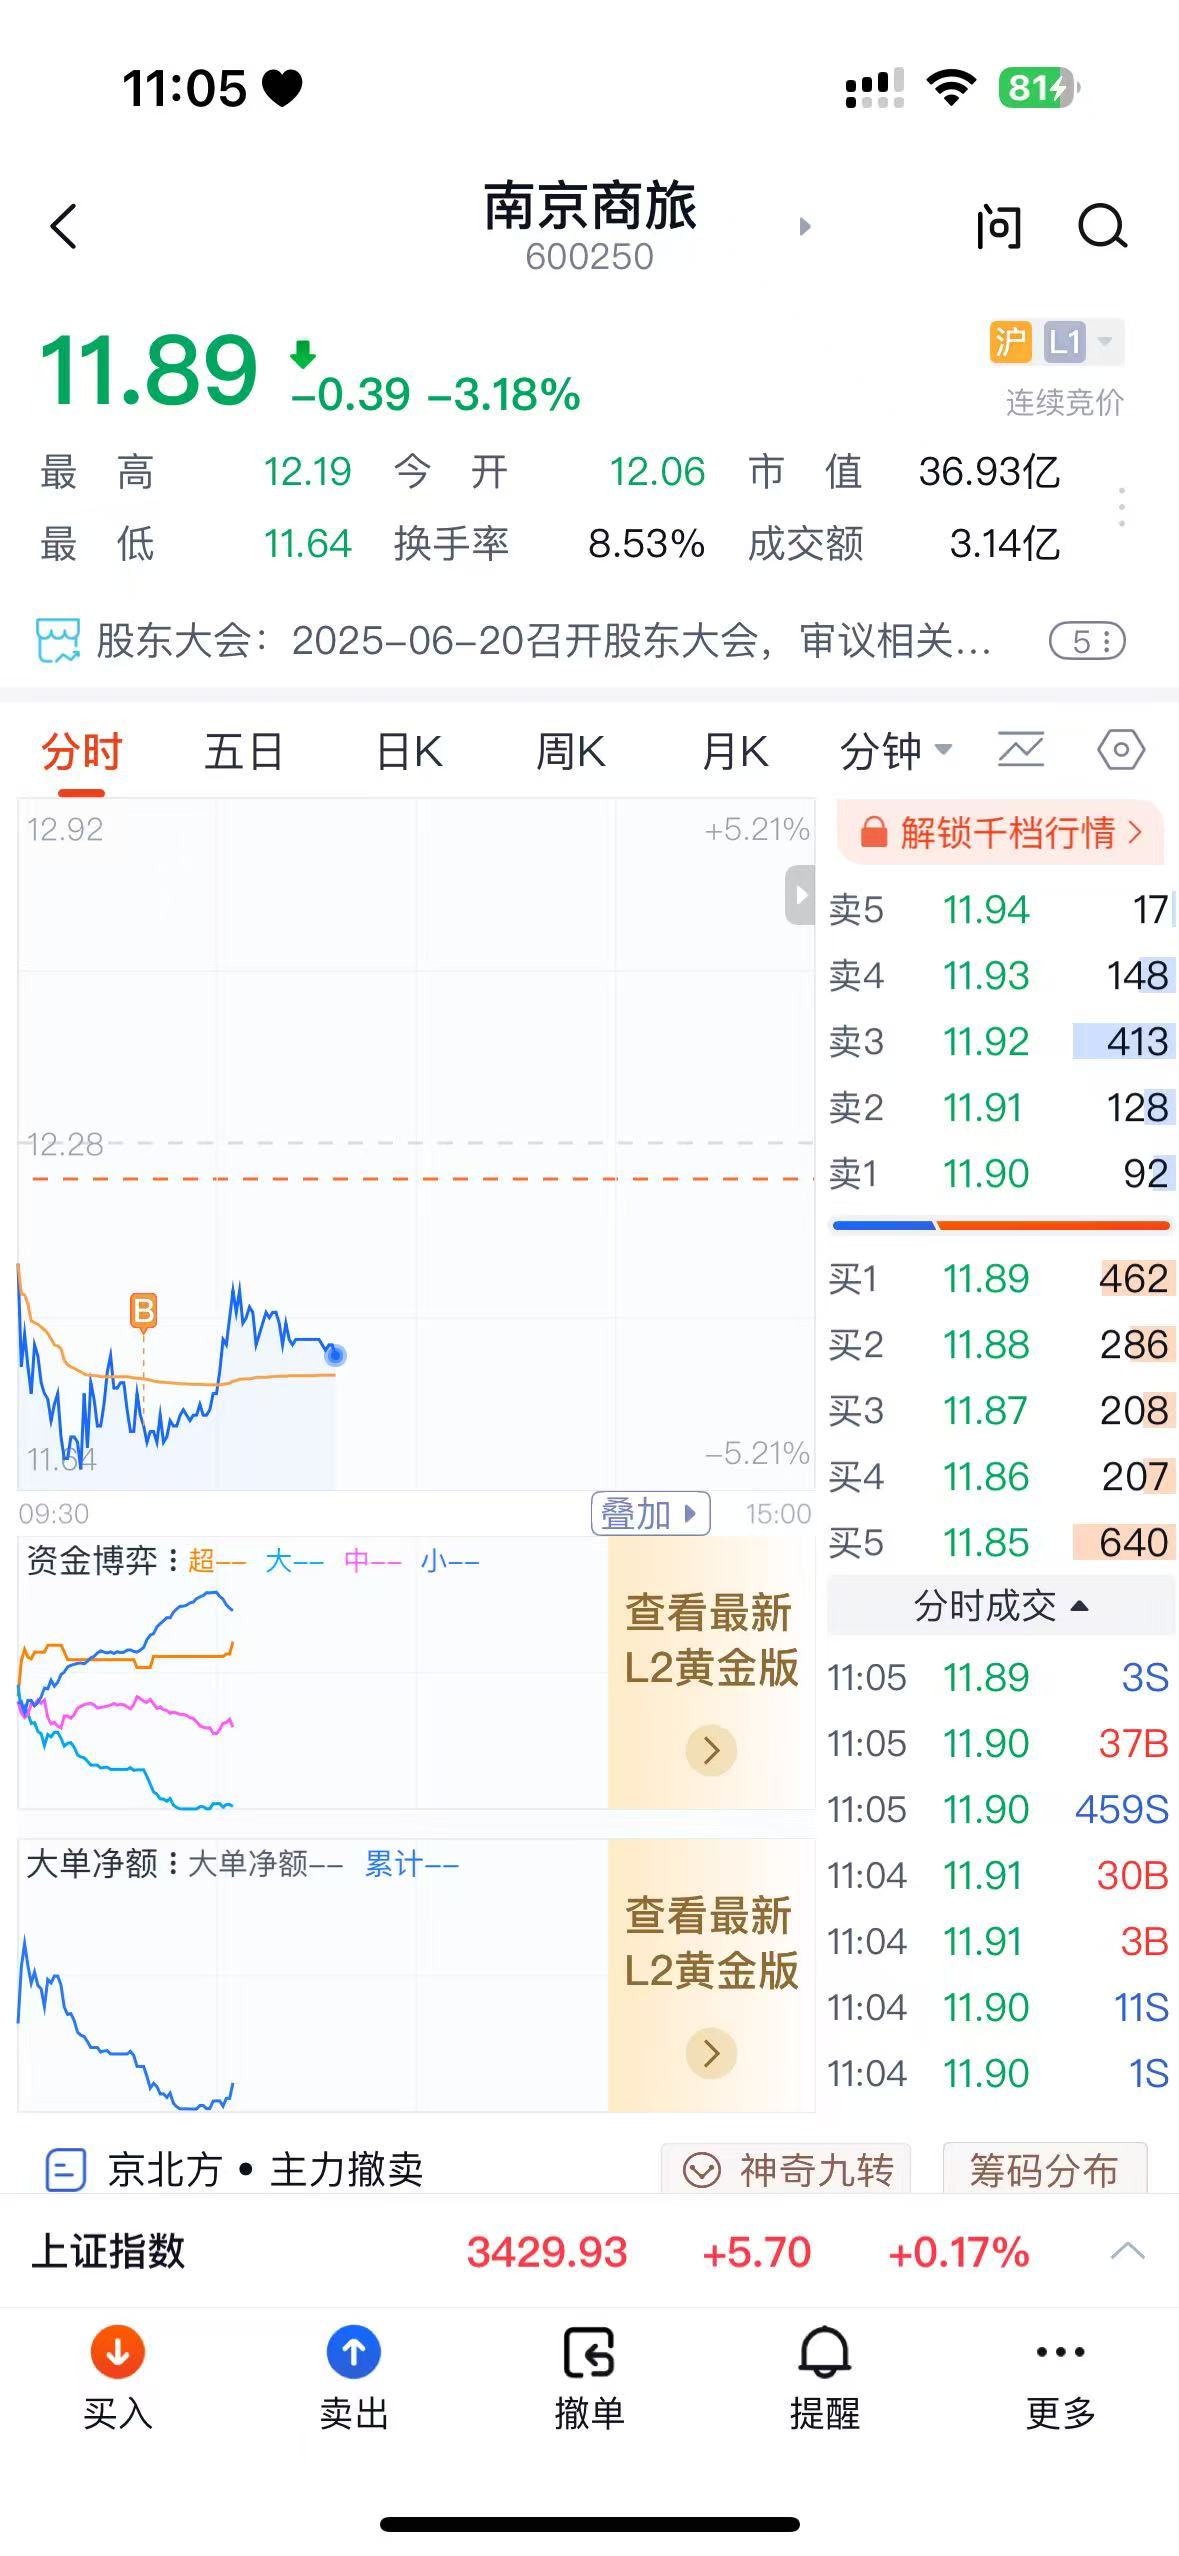This screenshot has height=2556, width=1179.
Task: Select the 买1 11.89 order row
Action: tap(1000, 1279)
